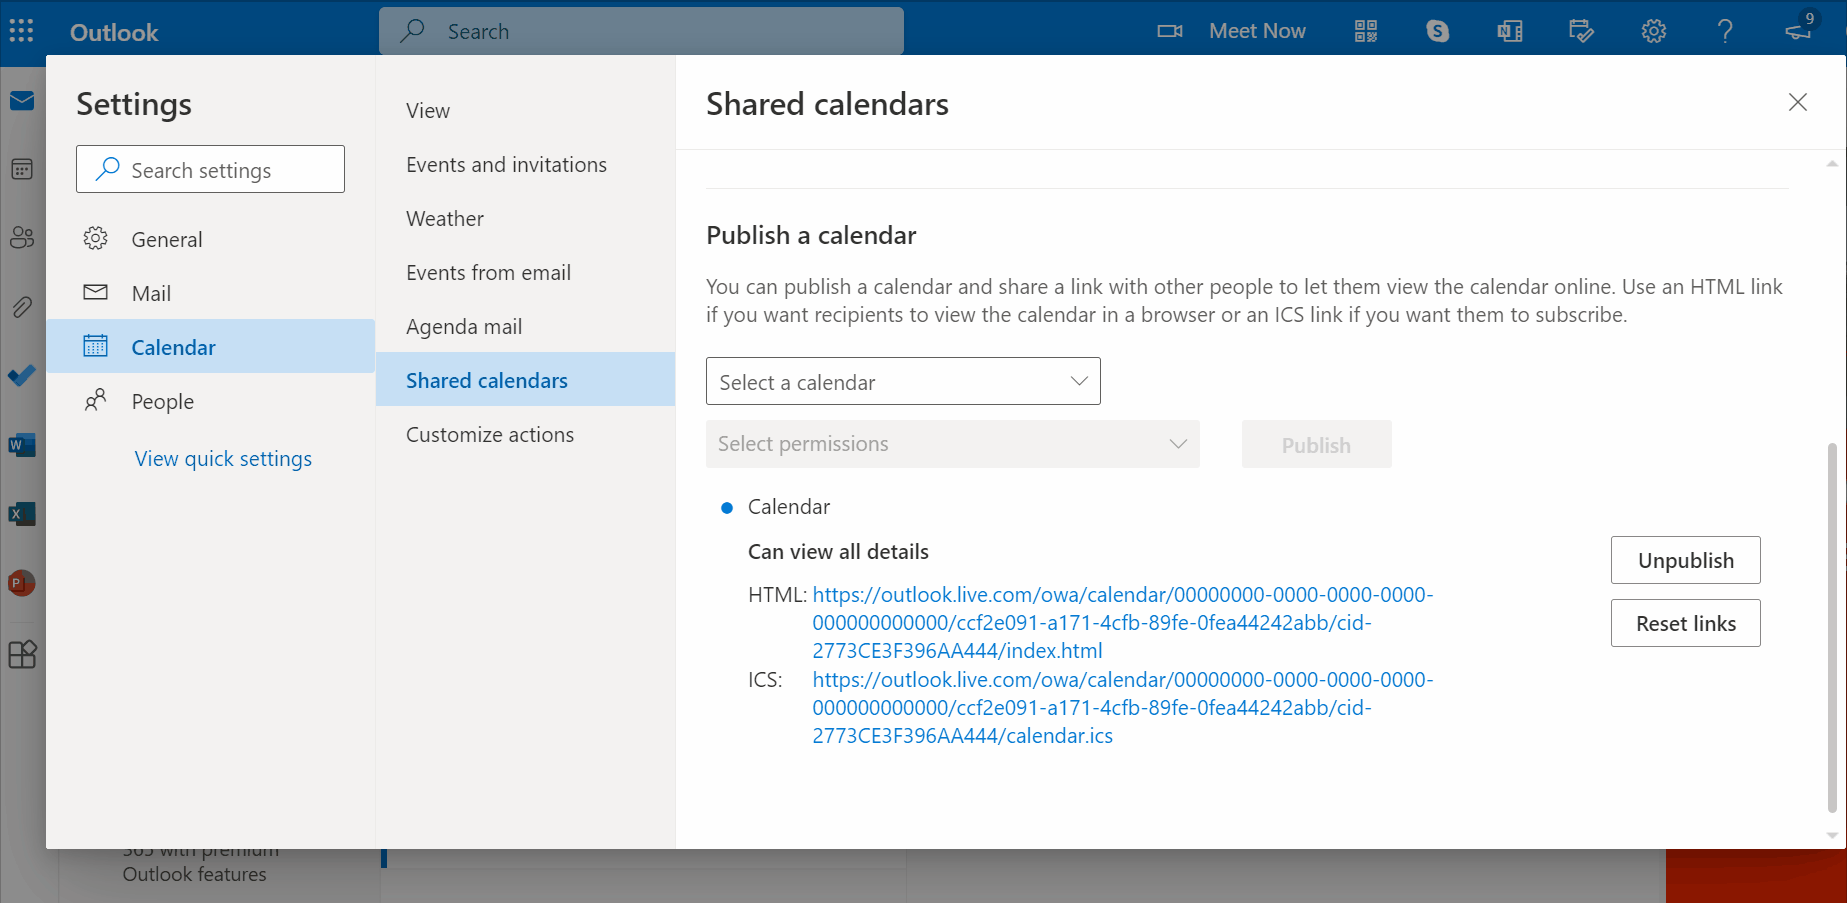Click the disabled Publish button

tap(1316, 444)
